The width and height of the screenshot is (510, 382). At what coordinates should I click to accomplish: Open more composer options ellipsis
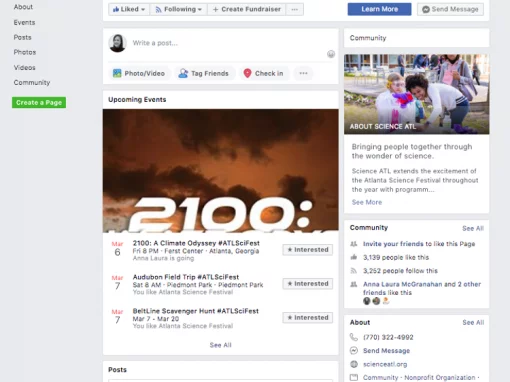pos(303,73)
